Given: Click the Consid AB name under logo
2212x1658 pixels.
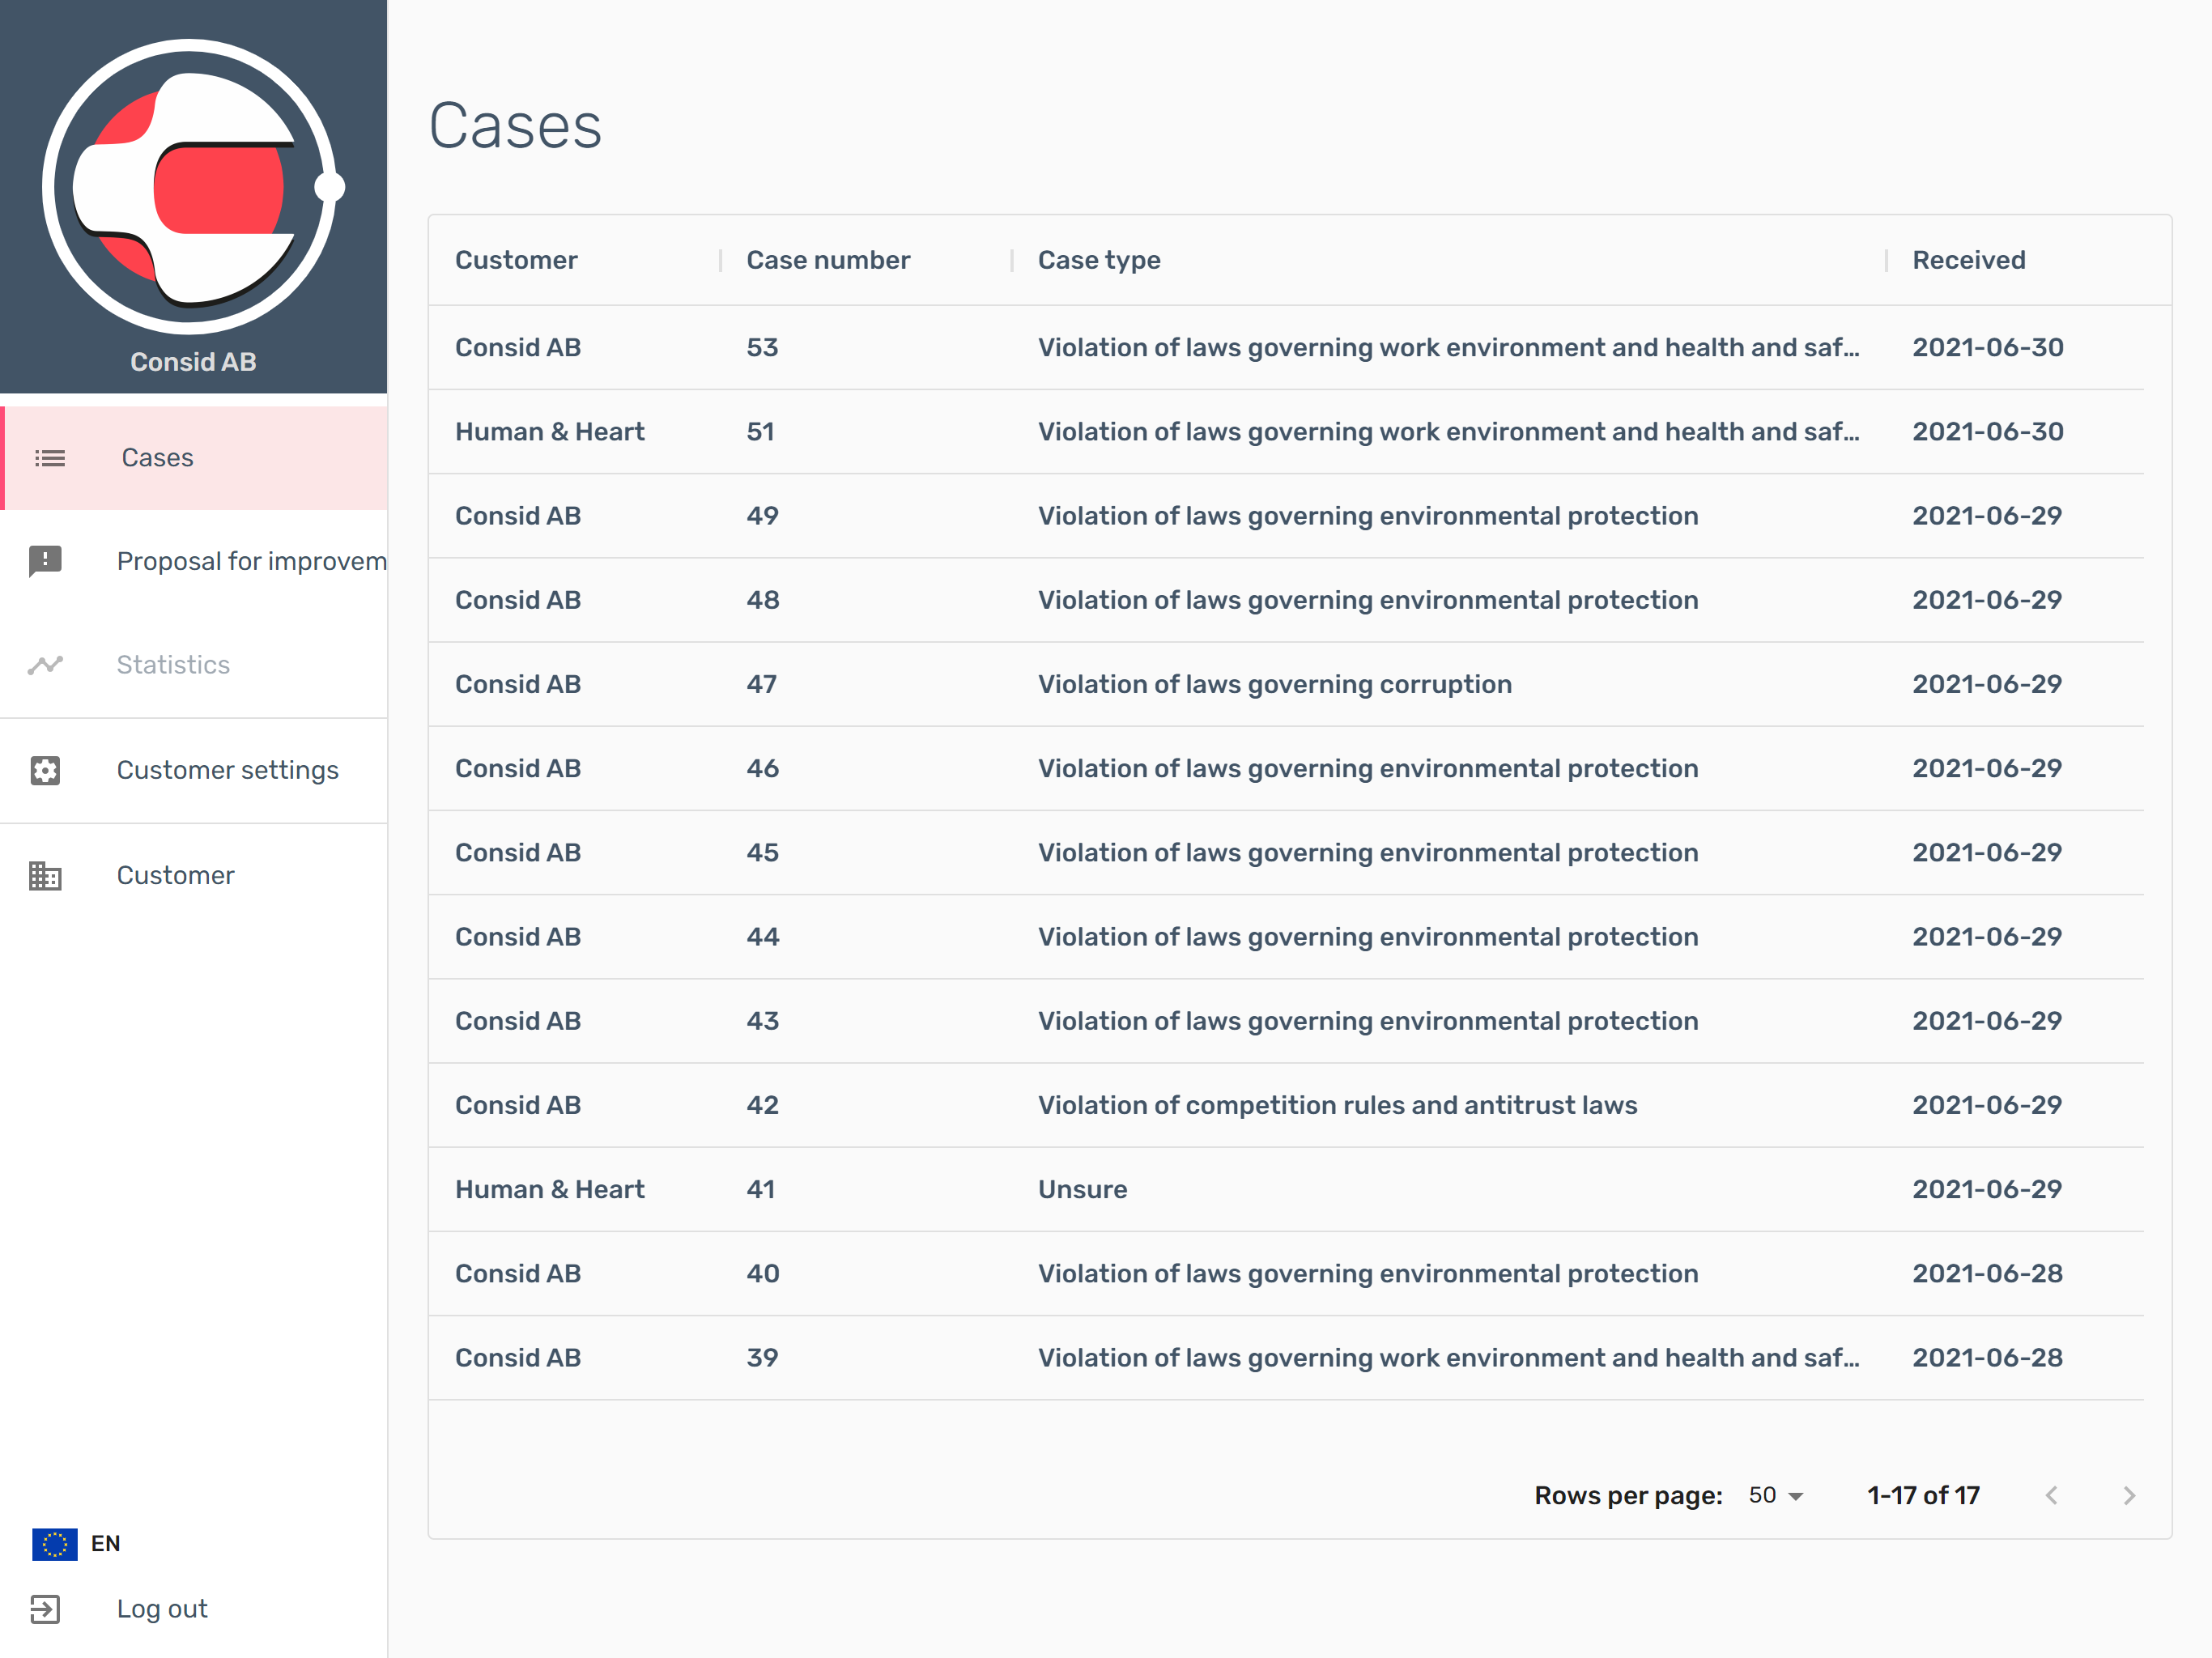Looking at the screenshot, I should [x=193, y=362].
